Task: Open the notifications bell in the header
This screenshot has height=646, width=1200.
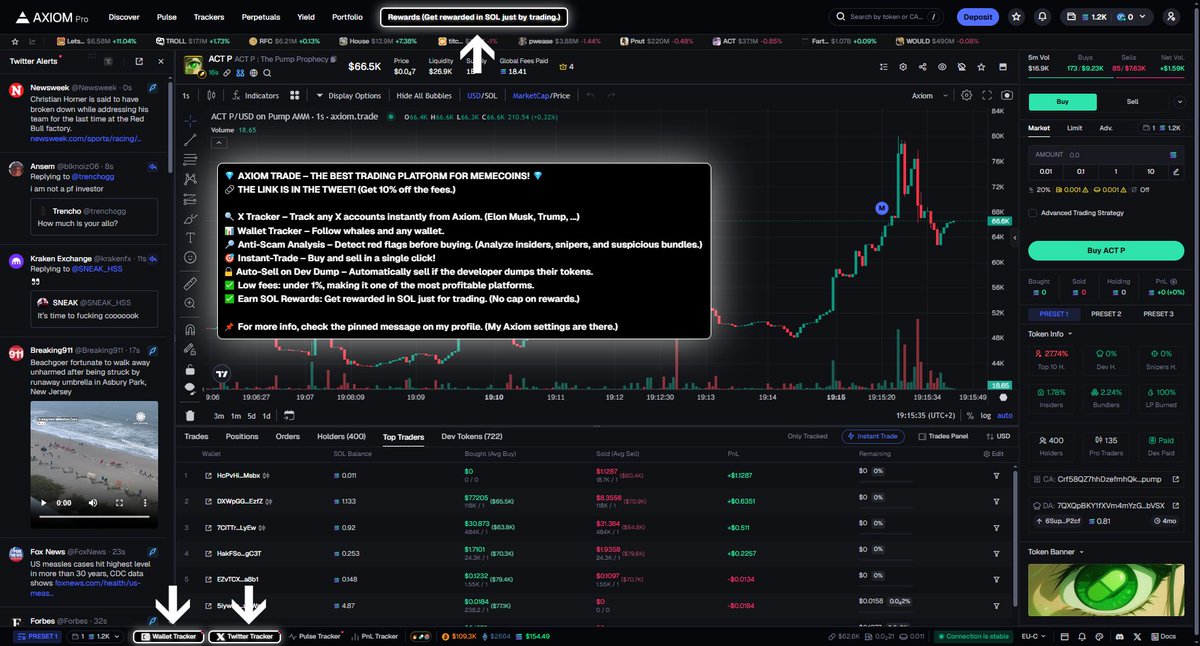Action: tap(1043, 17)
